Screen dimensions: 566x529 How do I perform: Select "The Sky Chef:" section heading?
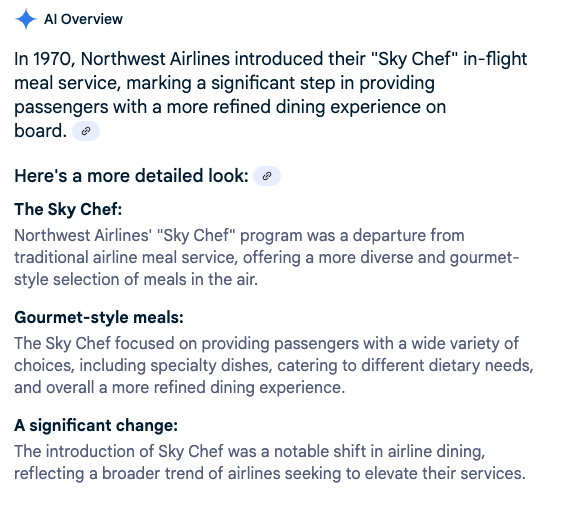[x=68, y=209]
